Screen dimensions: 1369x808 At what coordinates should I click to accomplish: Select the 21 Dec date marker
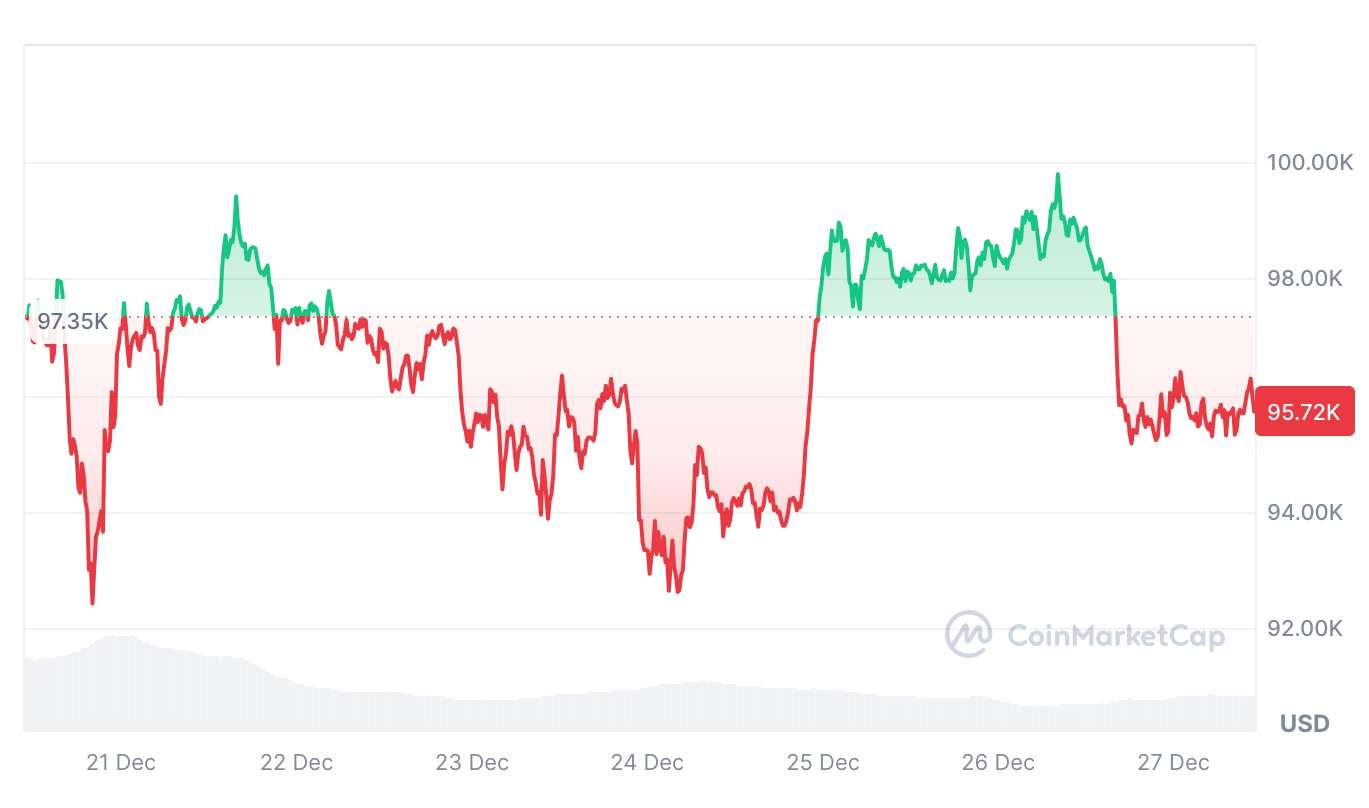click(x=121, y=763)
